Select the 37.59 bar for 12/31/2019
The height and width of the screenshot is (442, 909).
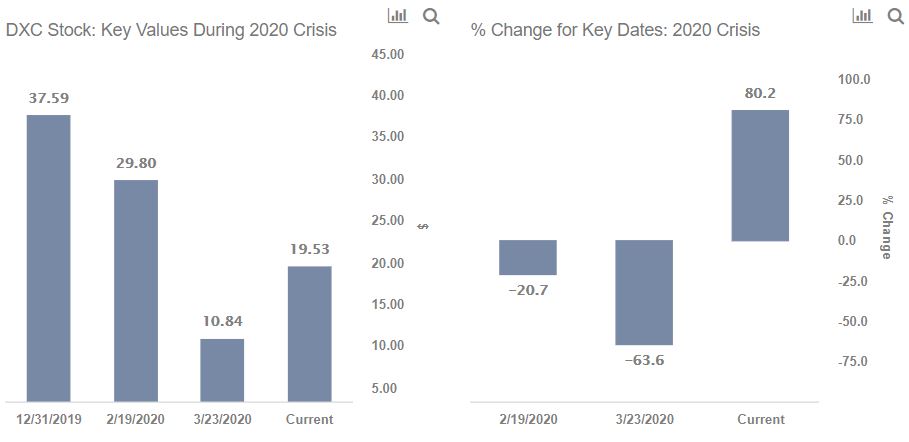pos(49,258)
